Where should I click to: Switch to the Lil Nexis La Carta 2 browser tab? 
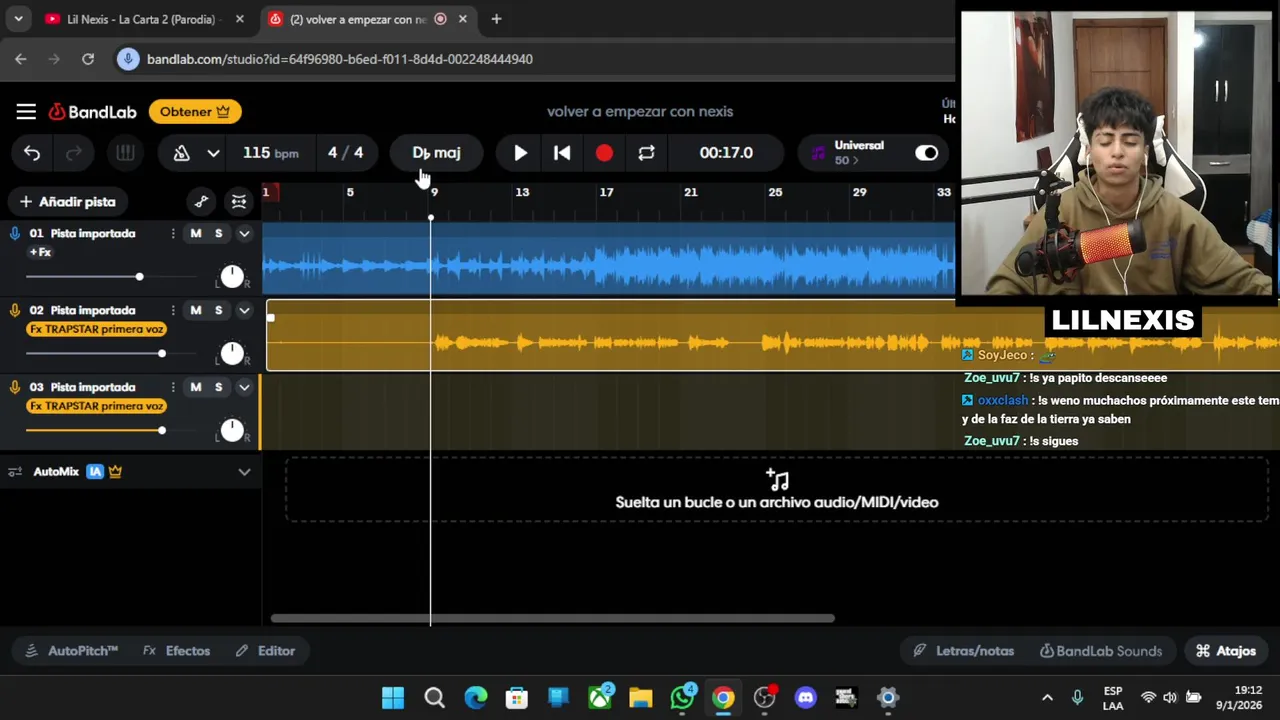(143, 19)
